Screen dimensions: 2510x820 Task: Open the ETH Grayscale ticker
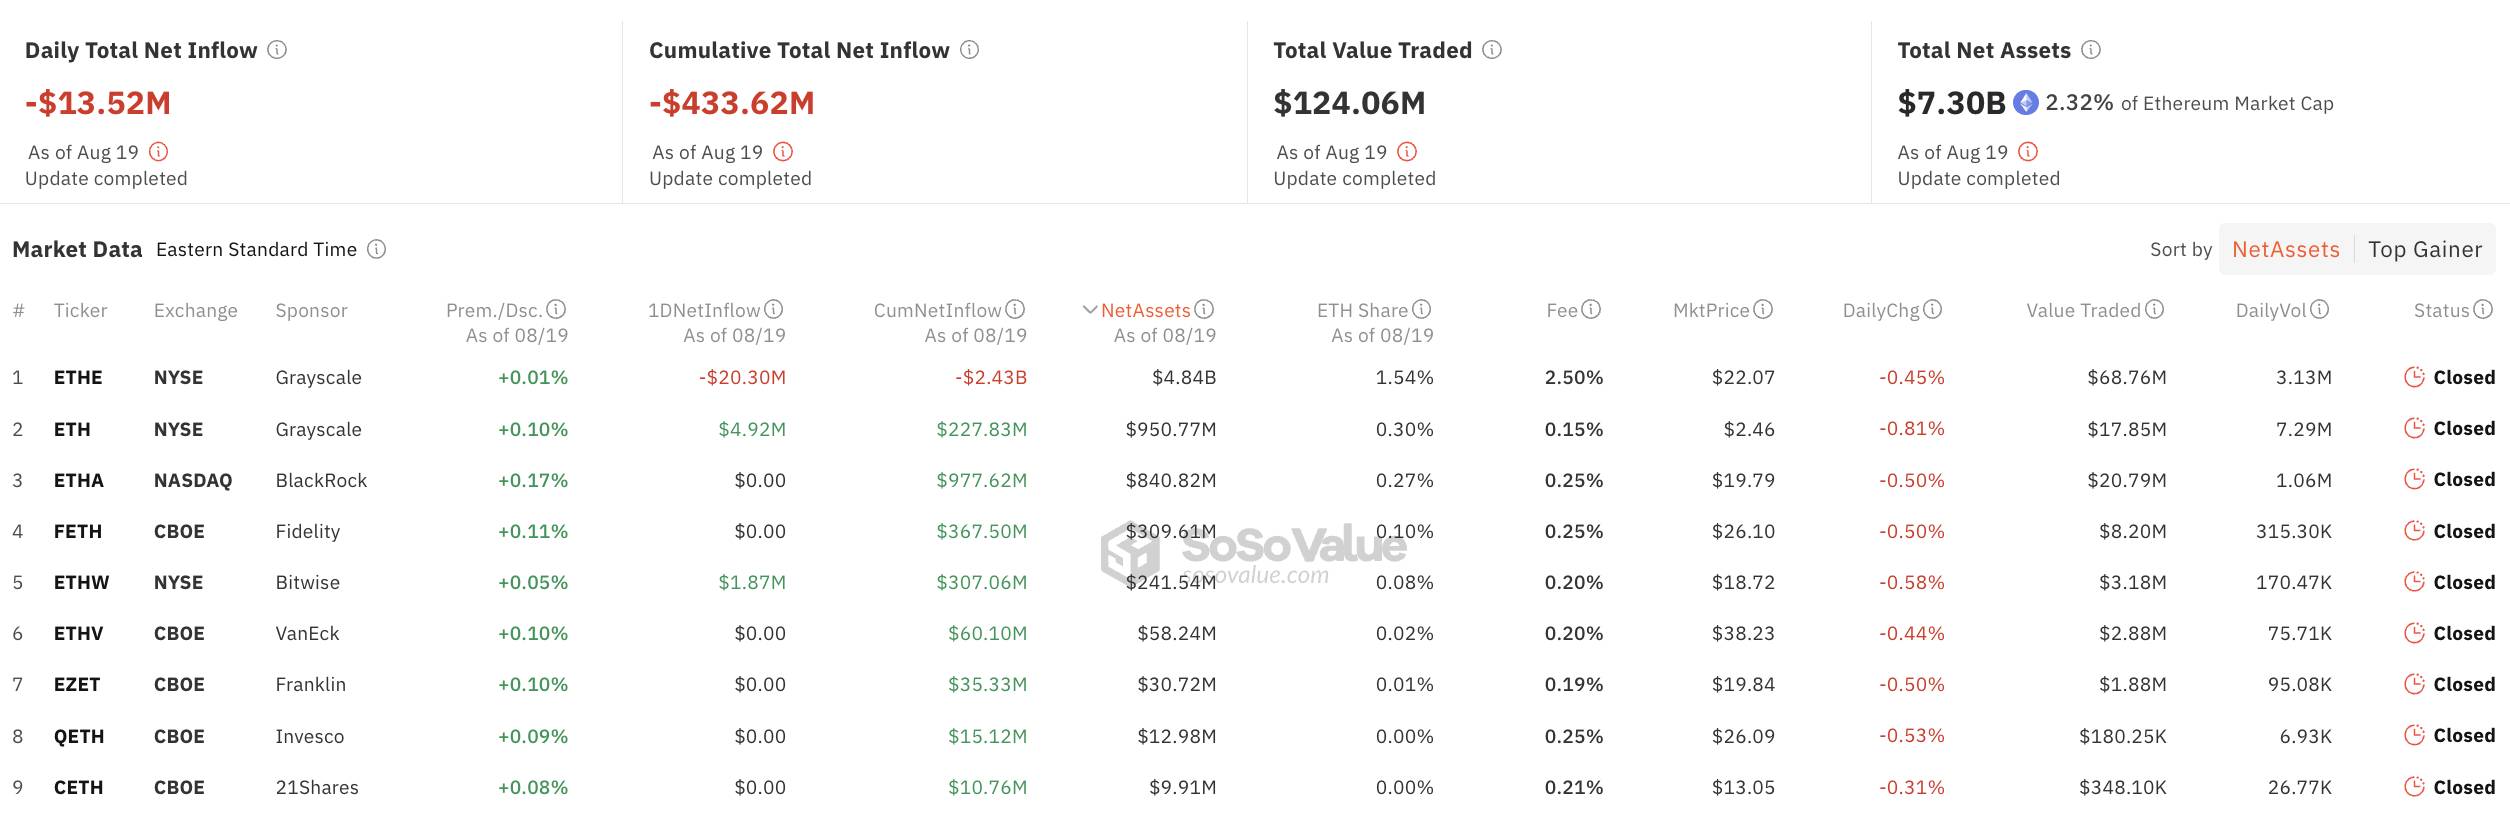(72, 430)
